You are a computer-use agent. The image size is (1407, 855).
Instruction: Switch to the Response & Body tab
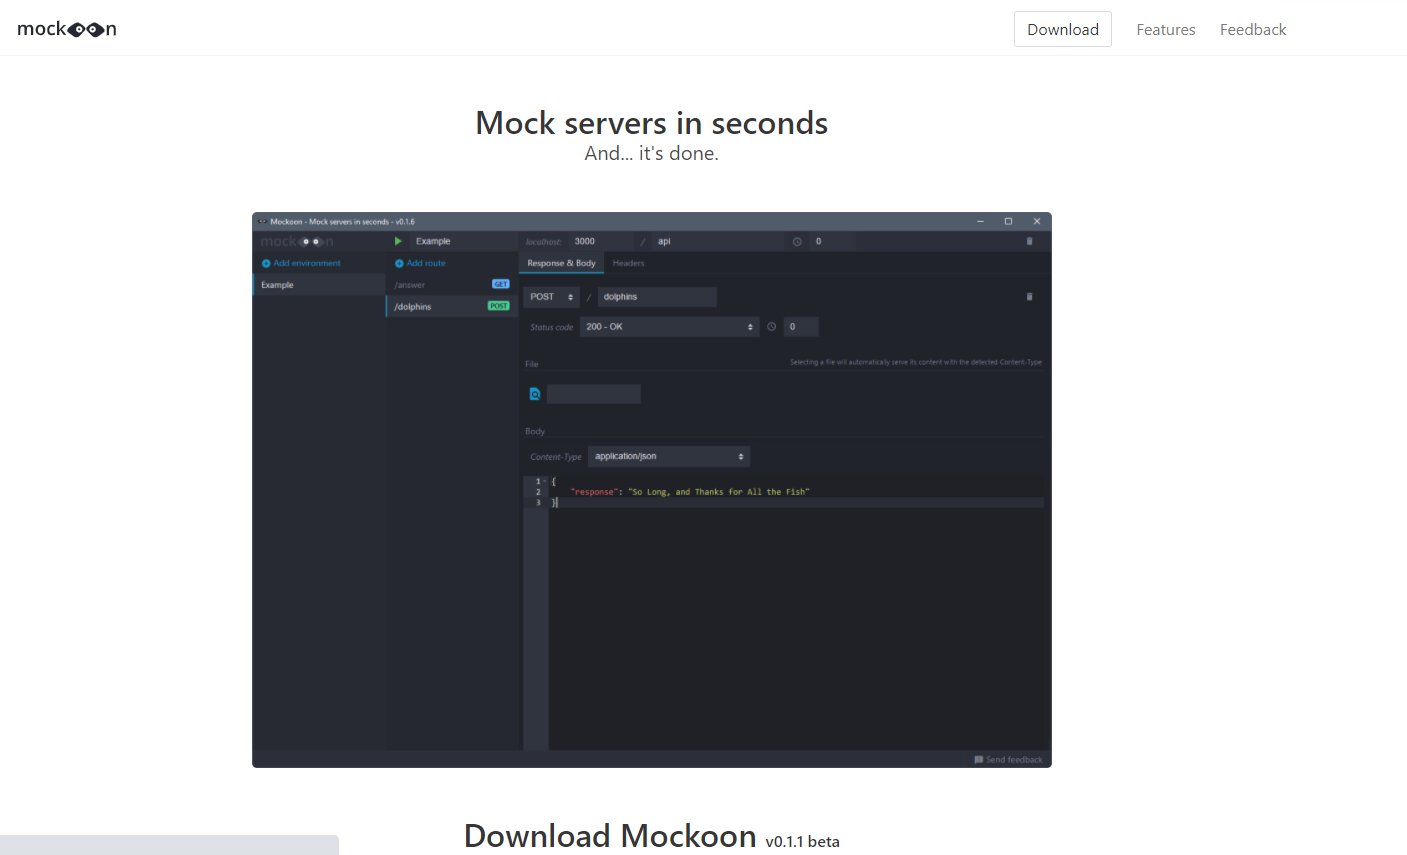click(x=562, y=263)
